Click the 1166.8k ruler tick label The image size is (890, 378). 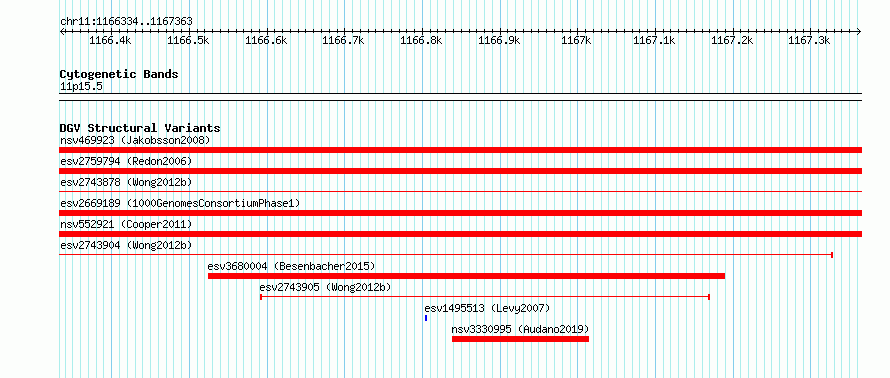coord(421,41)
